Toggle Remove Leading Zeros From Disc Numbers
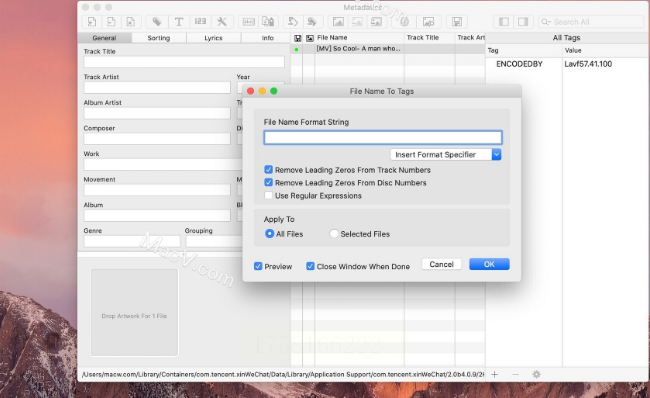Viewport: 650px width, 398px height. click(x=269, y=182)
